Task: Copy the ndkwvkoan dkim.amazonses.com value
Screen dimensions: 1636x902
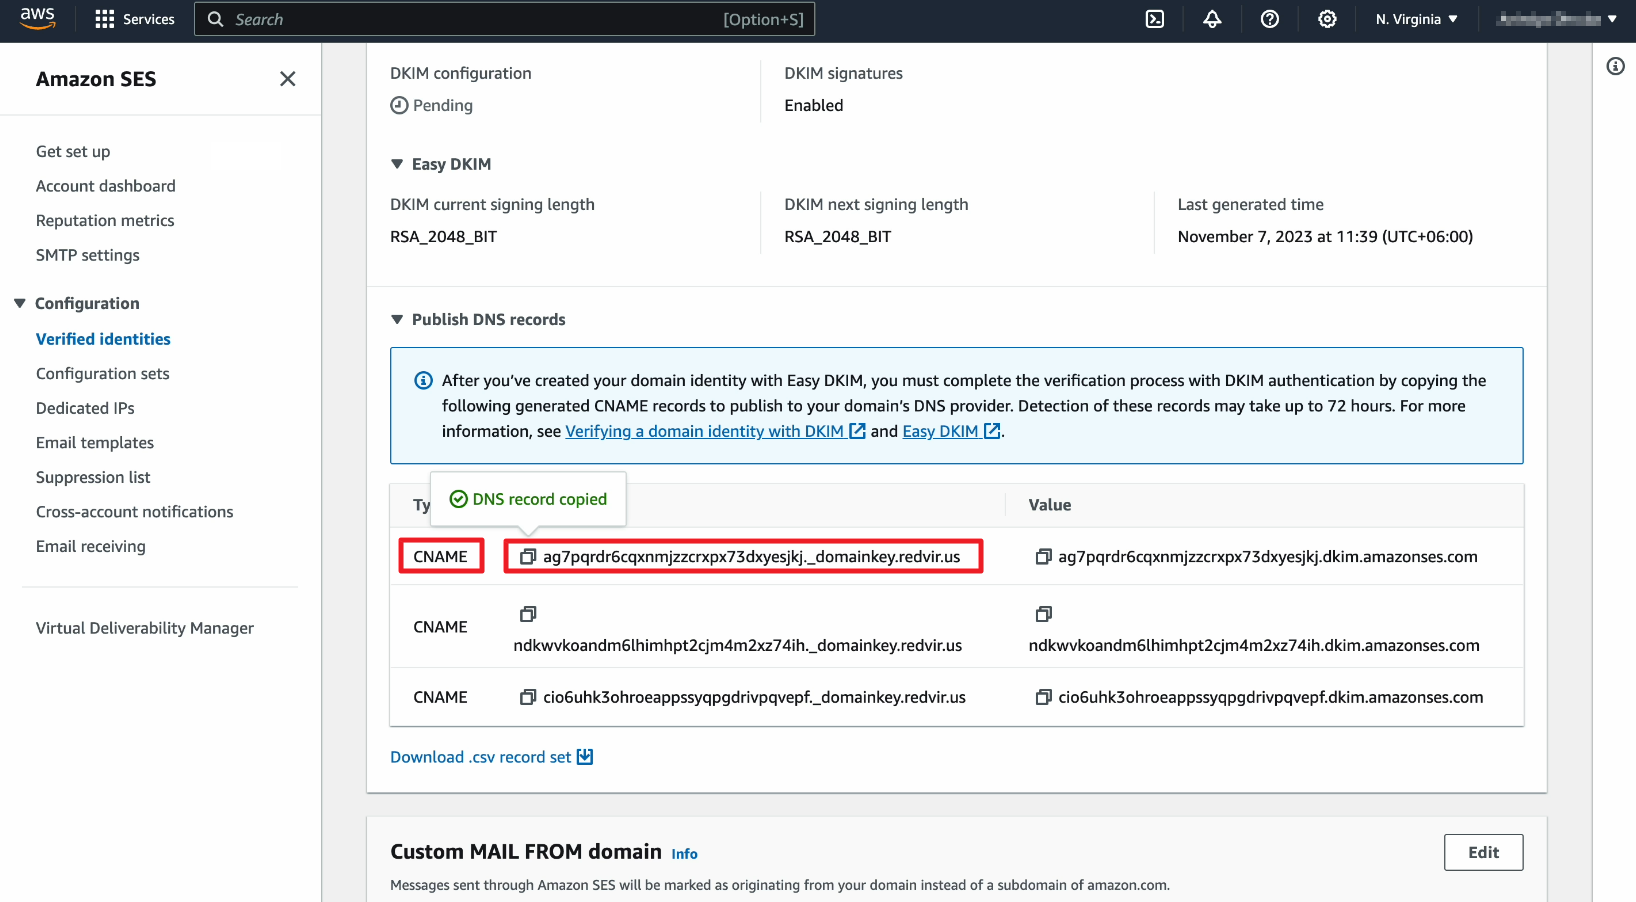Action: (x=1043, y=614)
